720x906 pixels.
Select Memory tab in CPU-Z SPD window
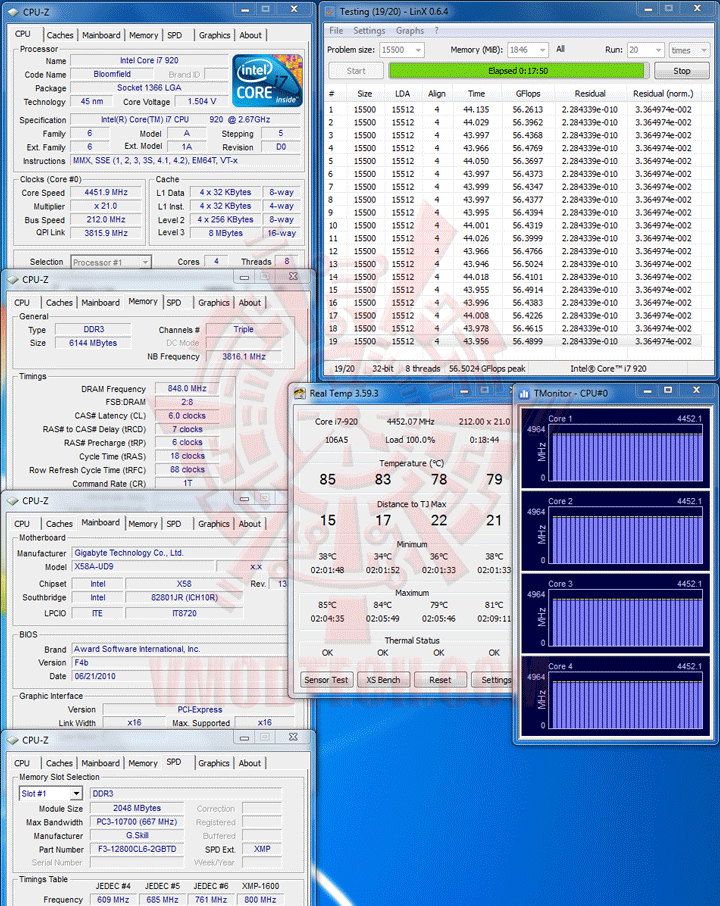(142, 763)
